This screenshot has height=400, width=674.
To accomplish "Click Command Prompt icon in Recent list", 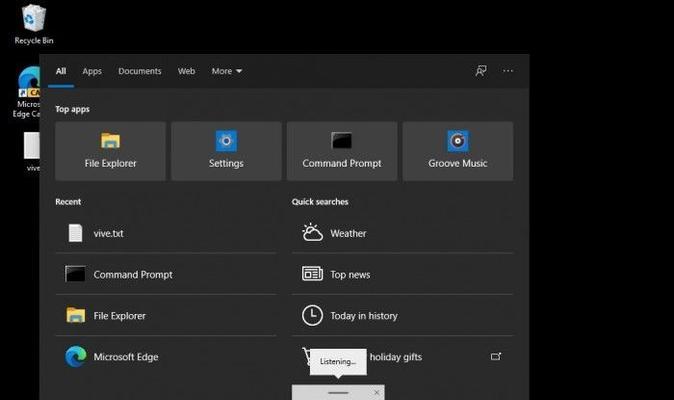I will tap(75, 274).
